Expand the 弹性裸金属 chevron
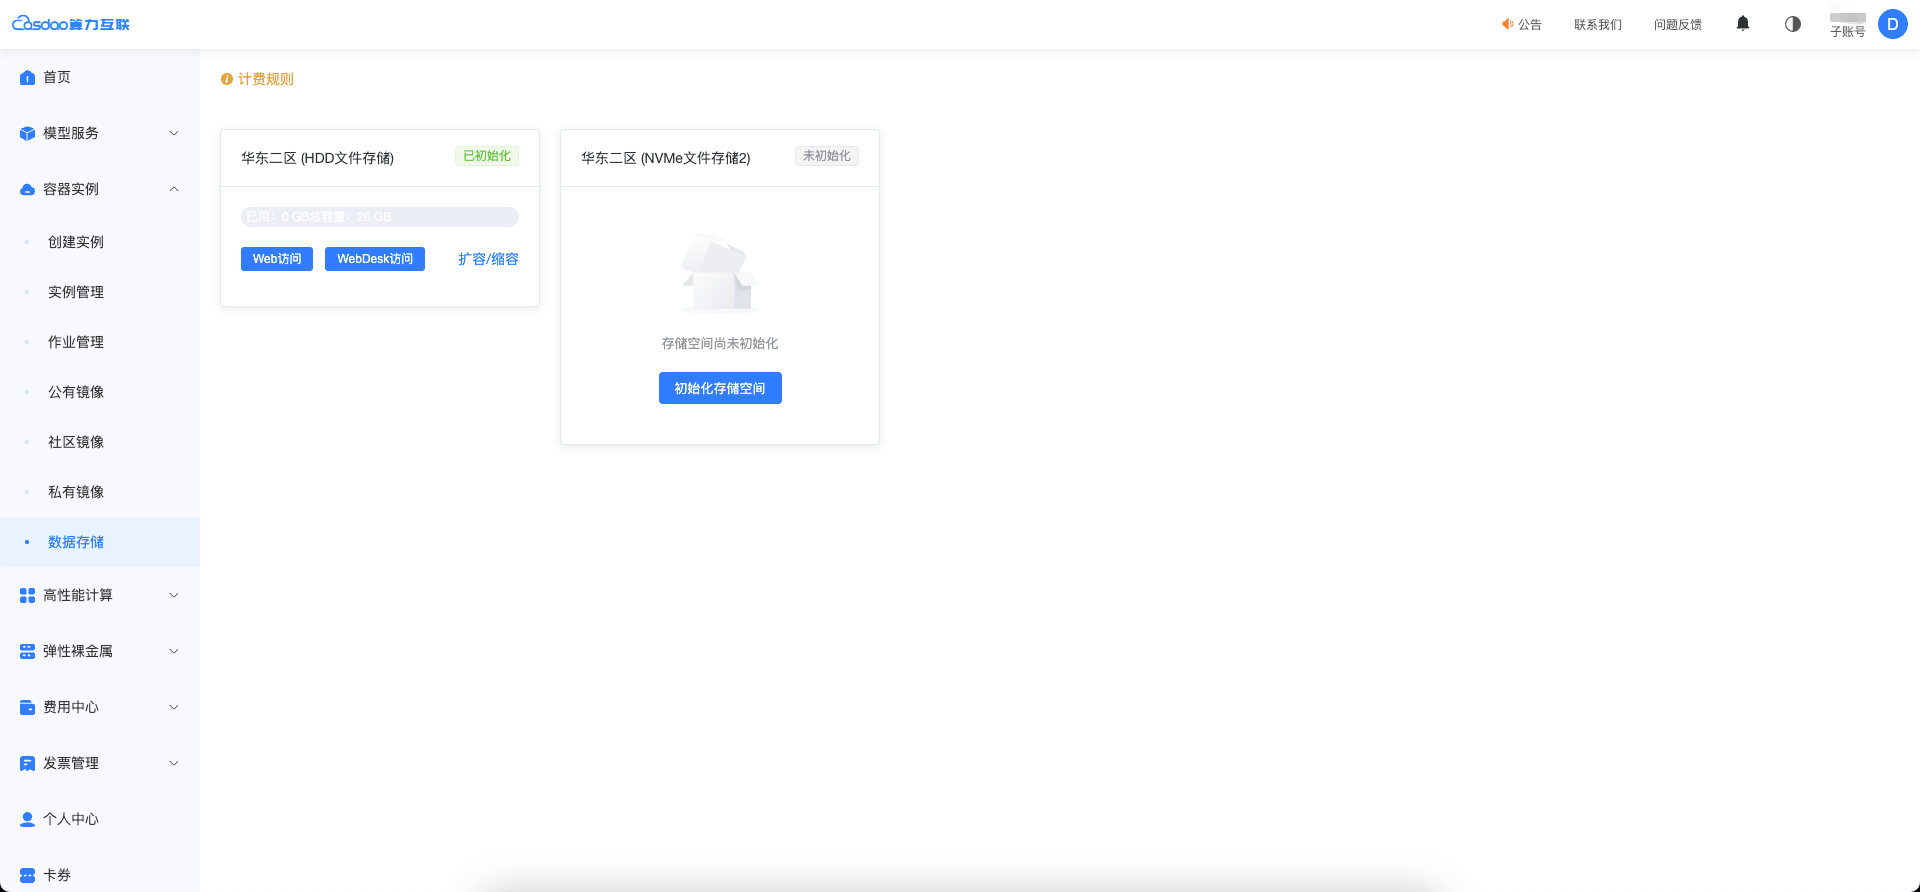 tap(174, 651)
